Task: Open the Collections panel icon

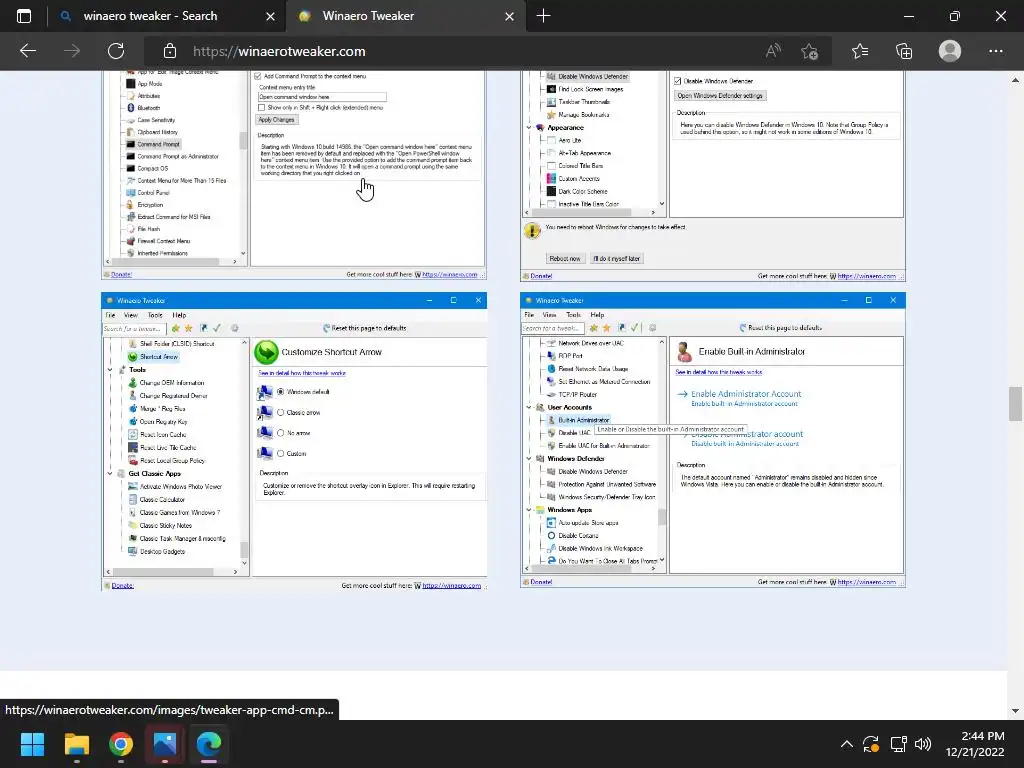Action: coord(904,51)
